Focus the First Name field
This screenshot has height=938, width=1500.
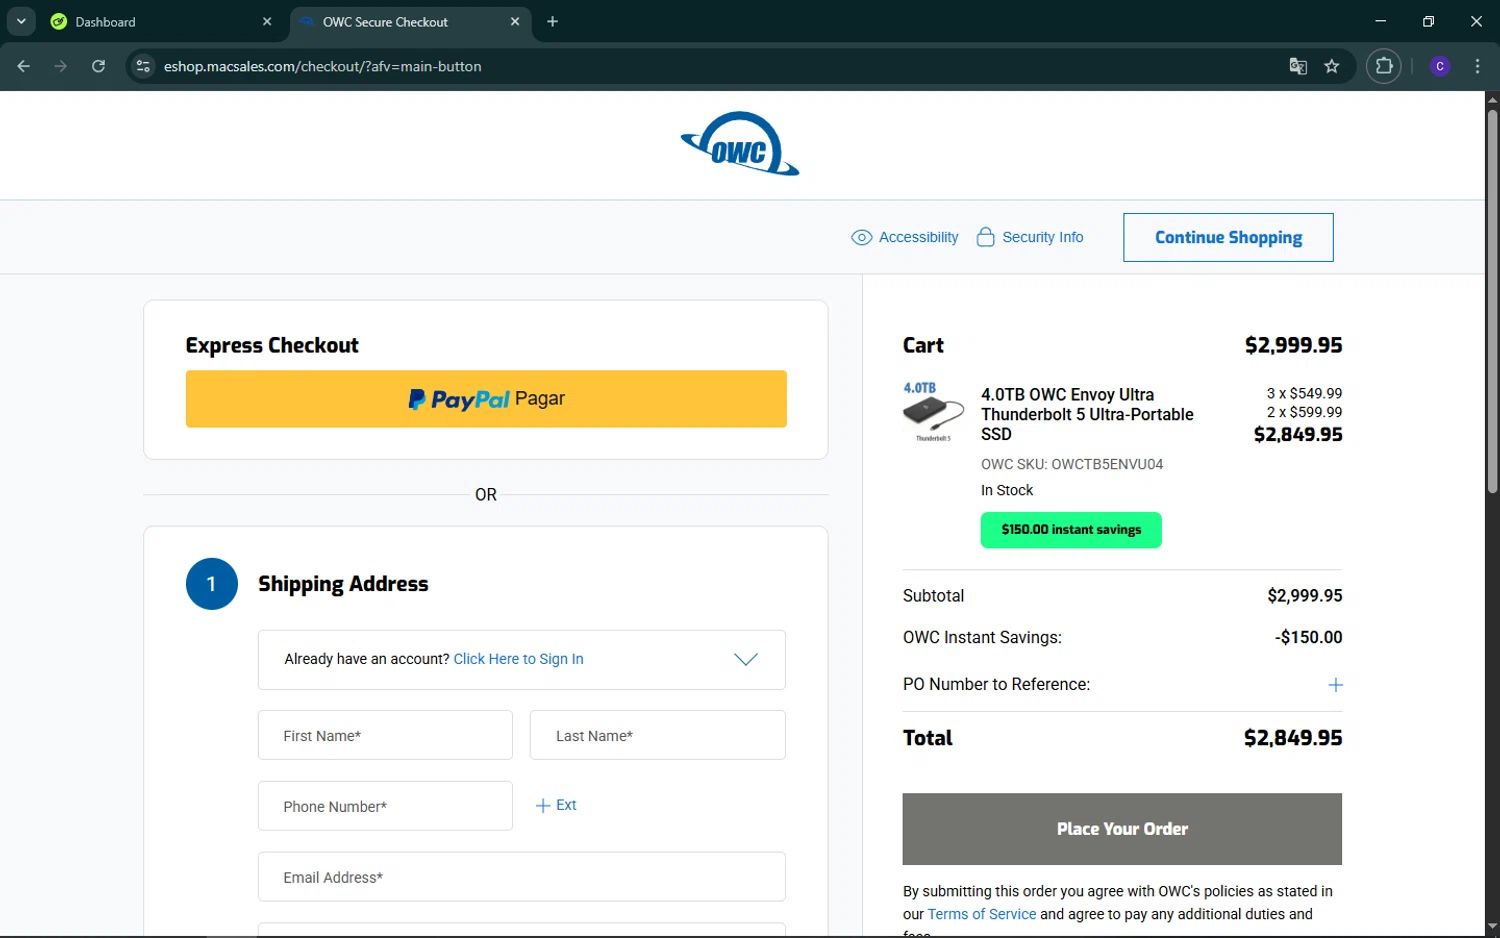(385, 735)
